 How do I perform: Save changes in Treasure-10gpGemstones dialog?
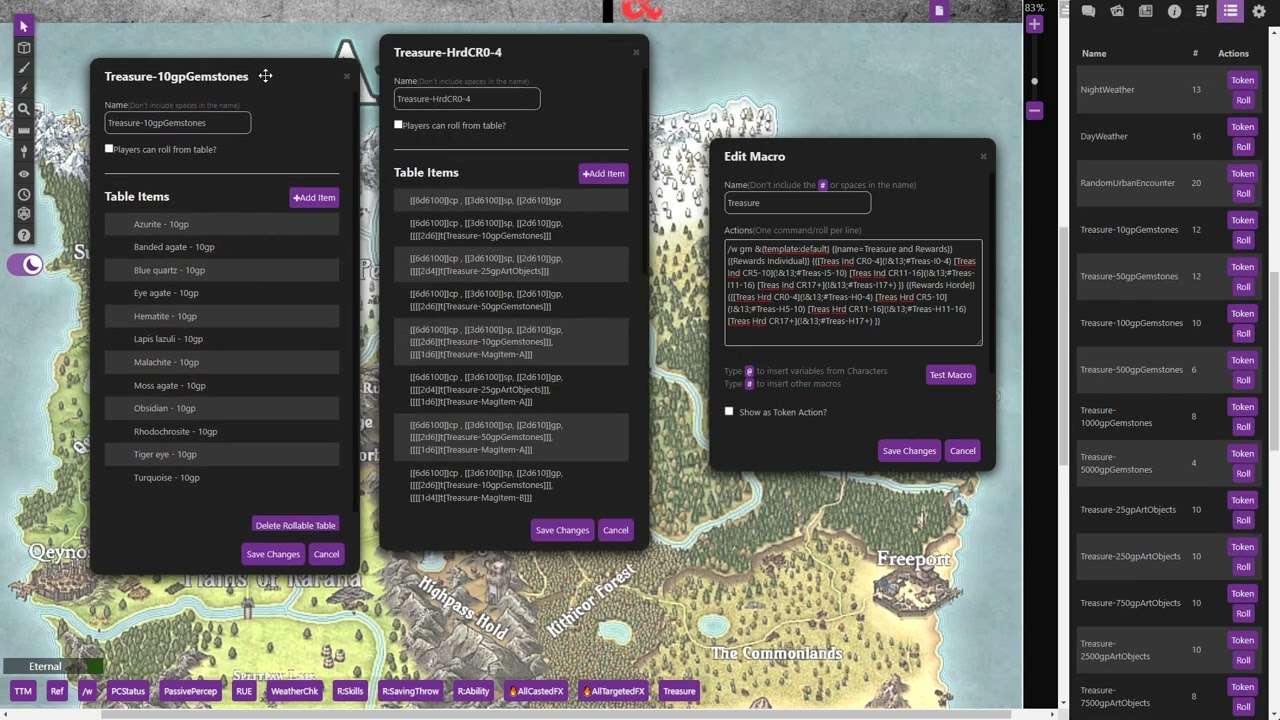(x=273, y=554)
